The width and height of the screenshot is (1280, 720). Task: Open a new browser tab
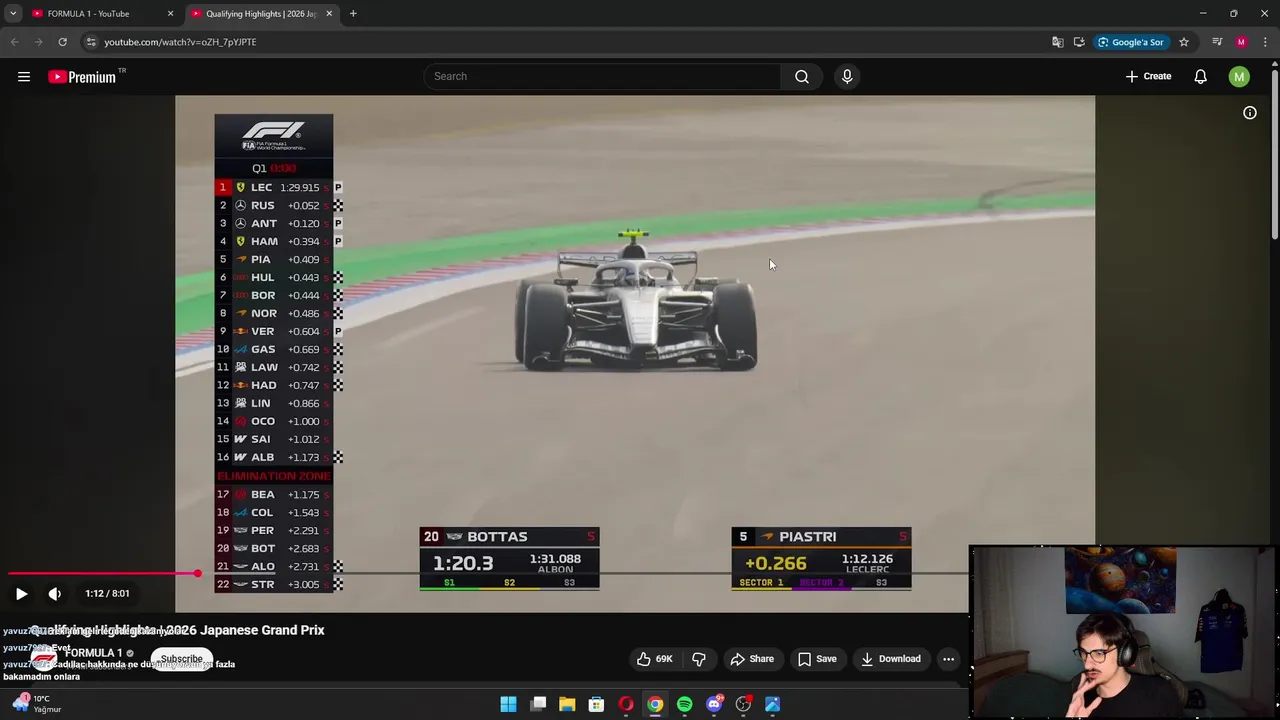(353, 14)
